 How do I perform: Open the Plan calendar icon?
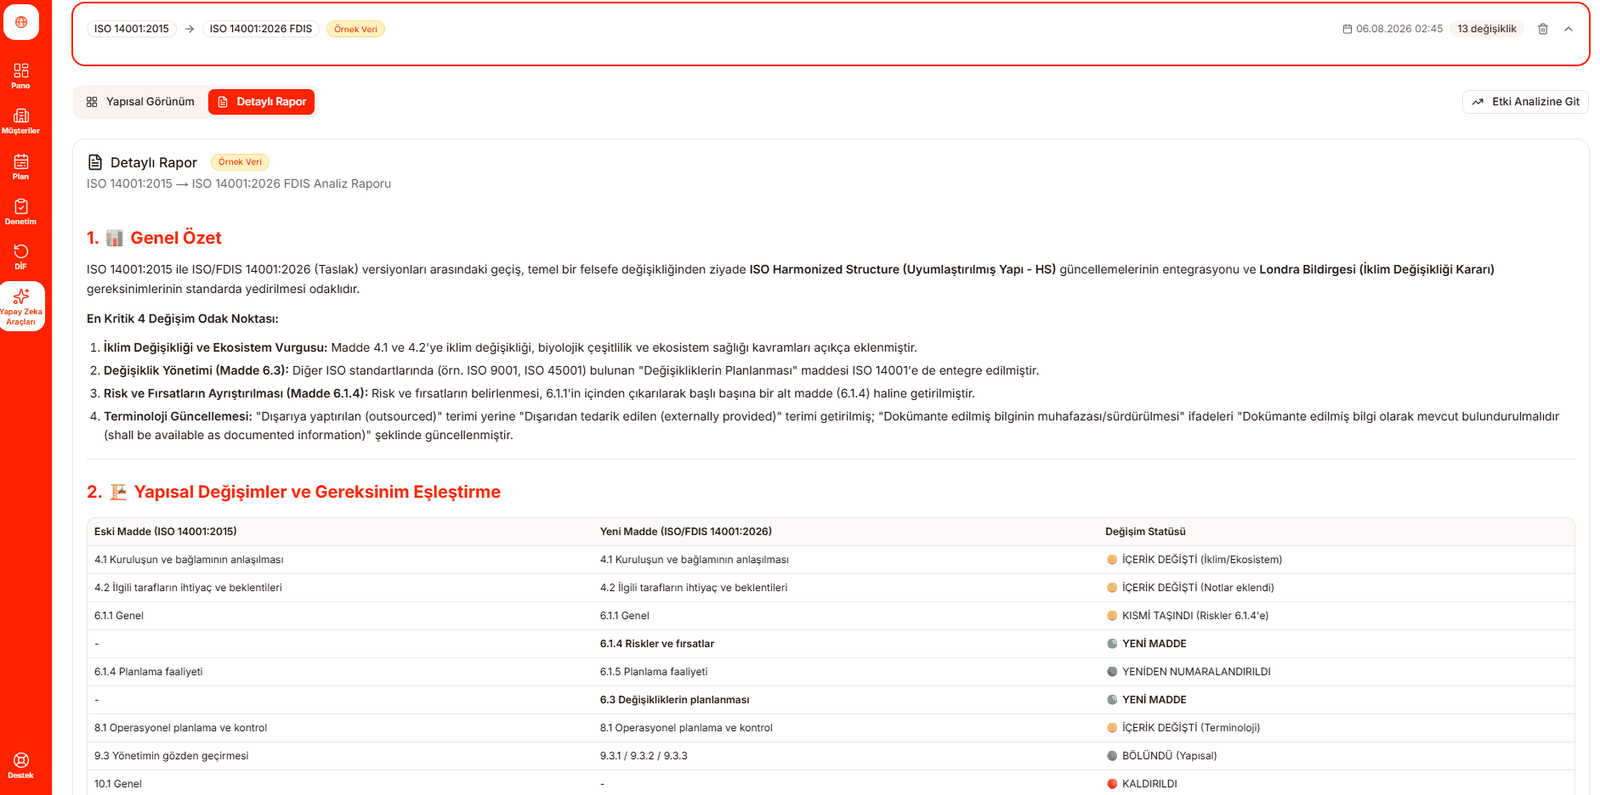tap(21, 166)
